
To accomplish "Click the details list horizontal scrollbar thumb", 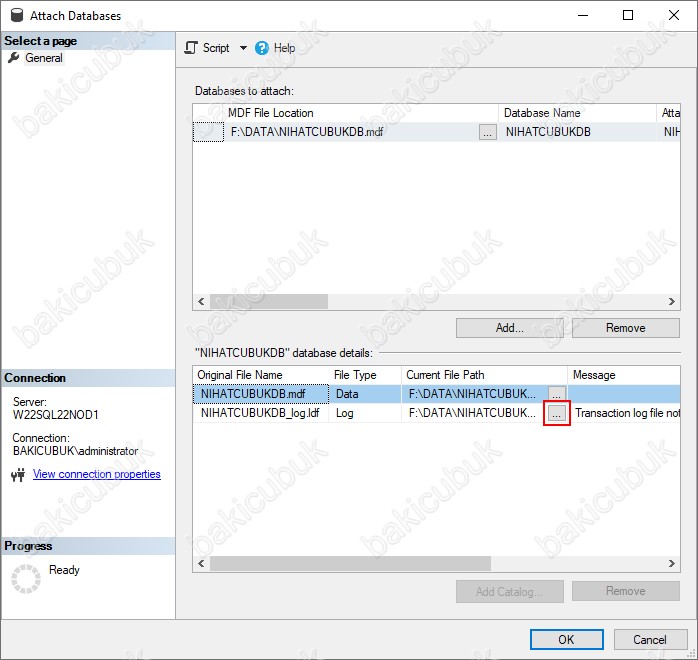I will [x=350, y=563].
